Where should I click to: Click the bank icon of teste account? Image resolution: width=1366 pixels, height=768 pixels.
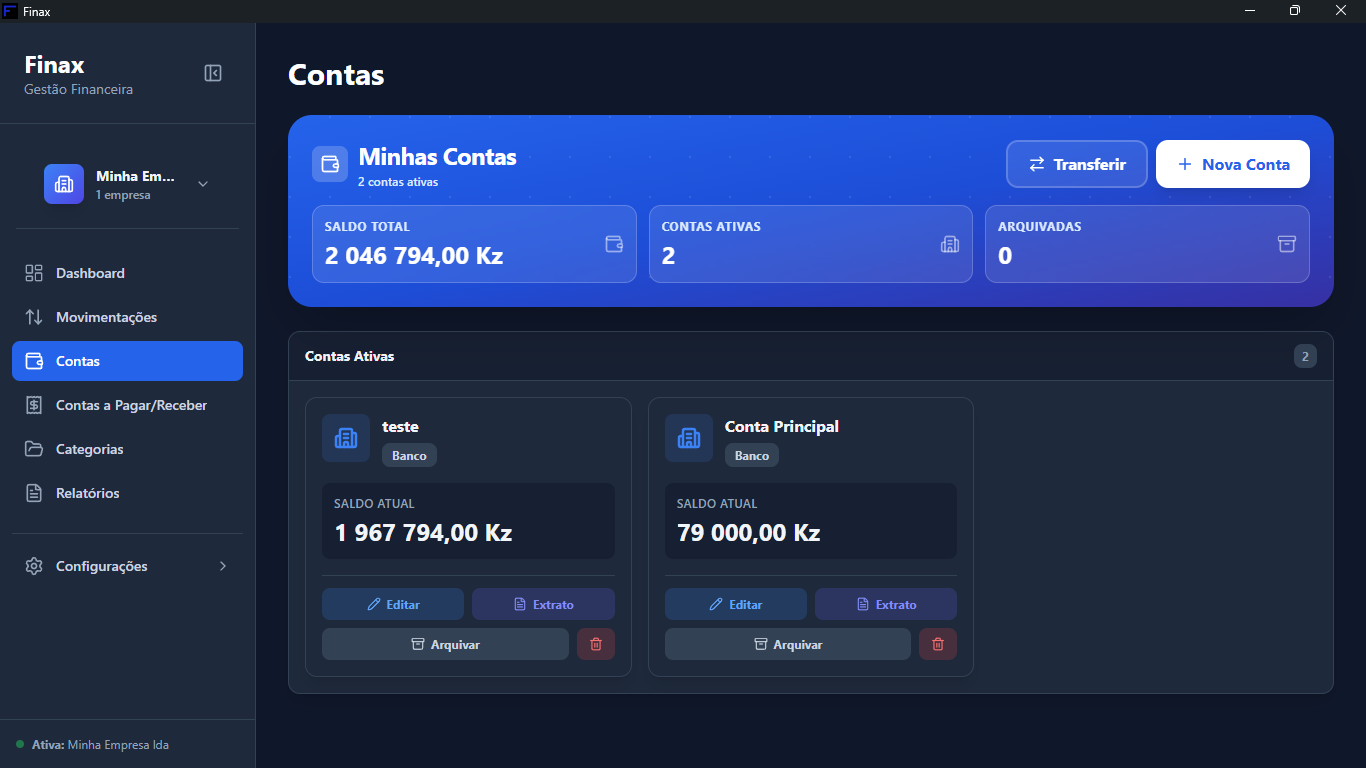[x=346, y=438]
